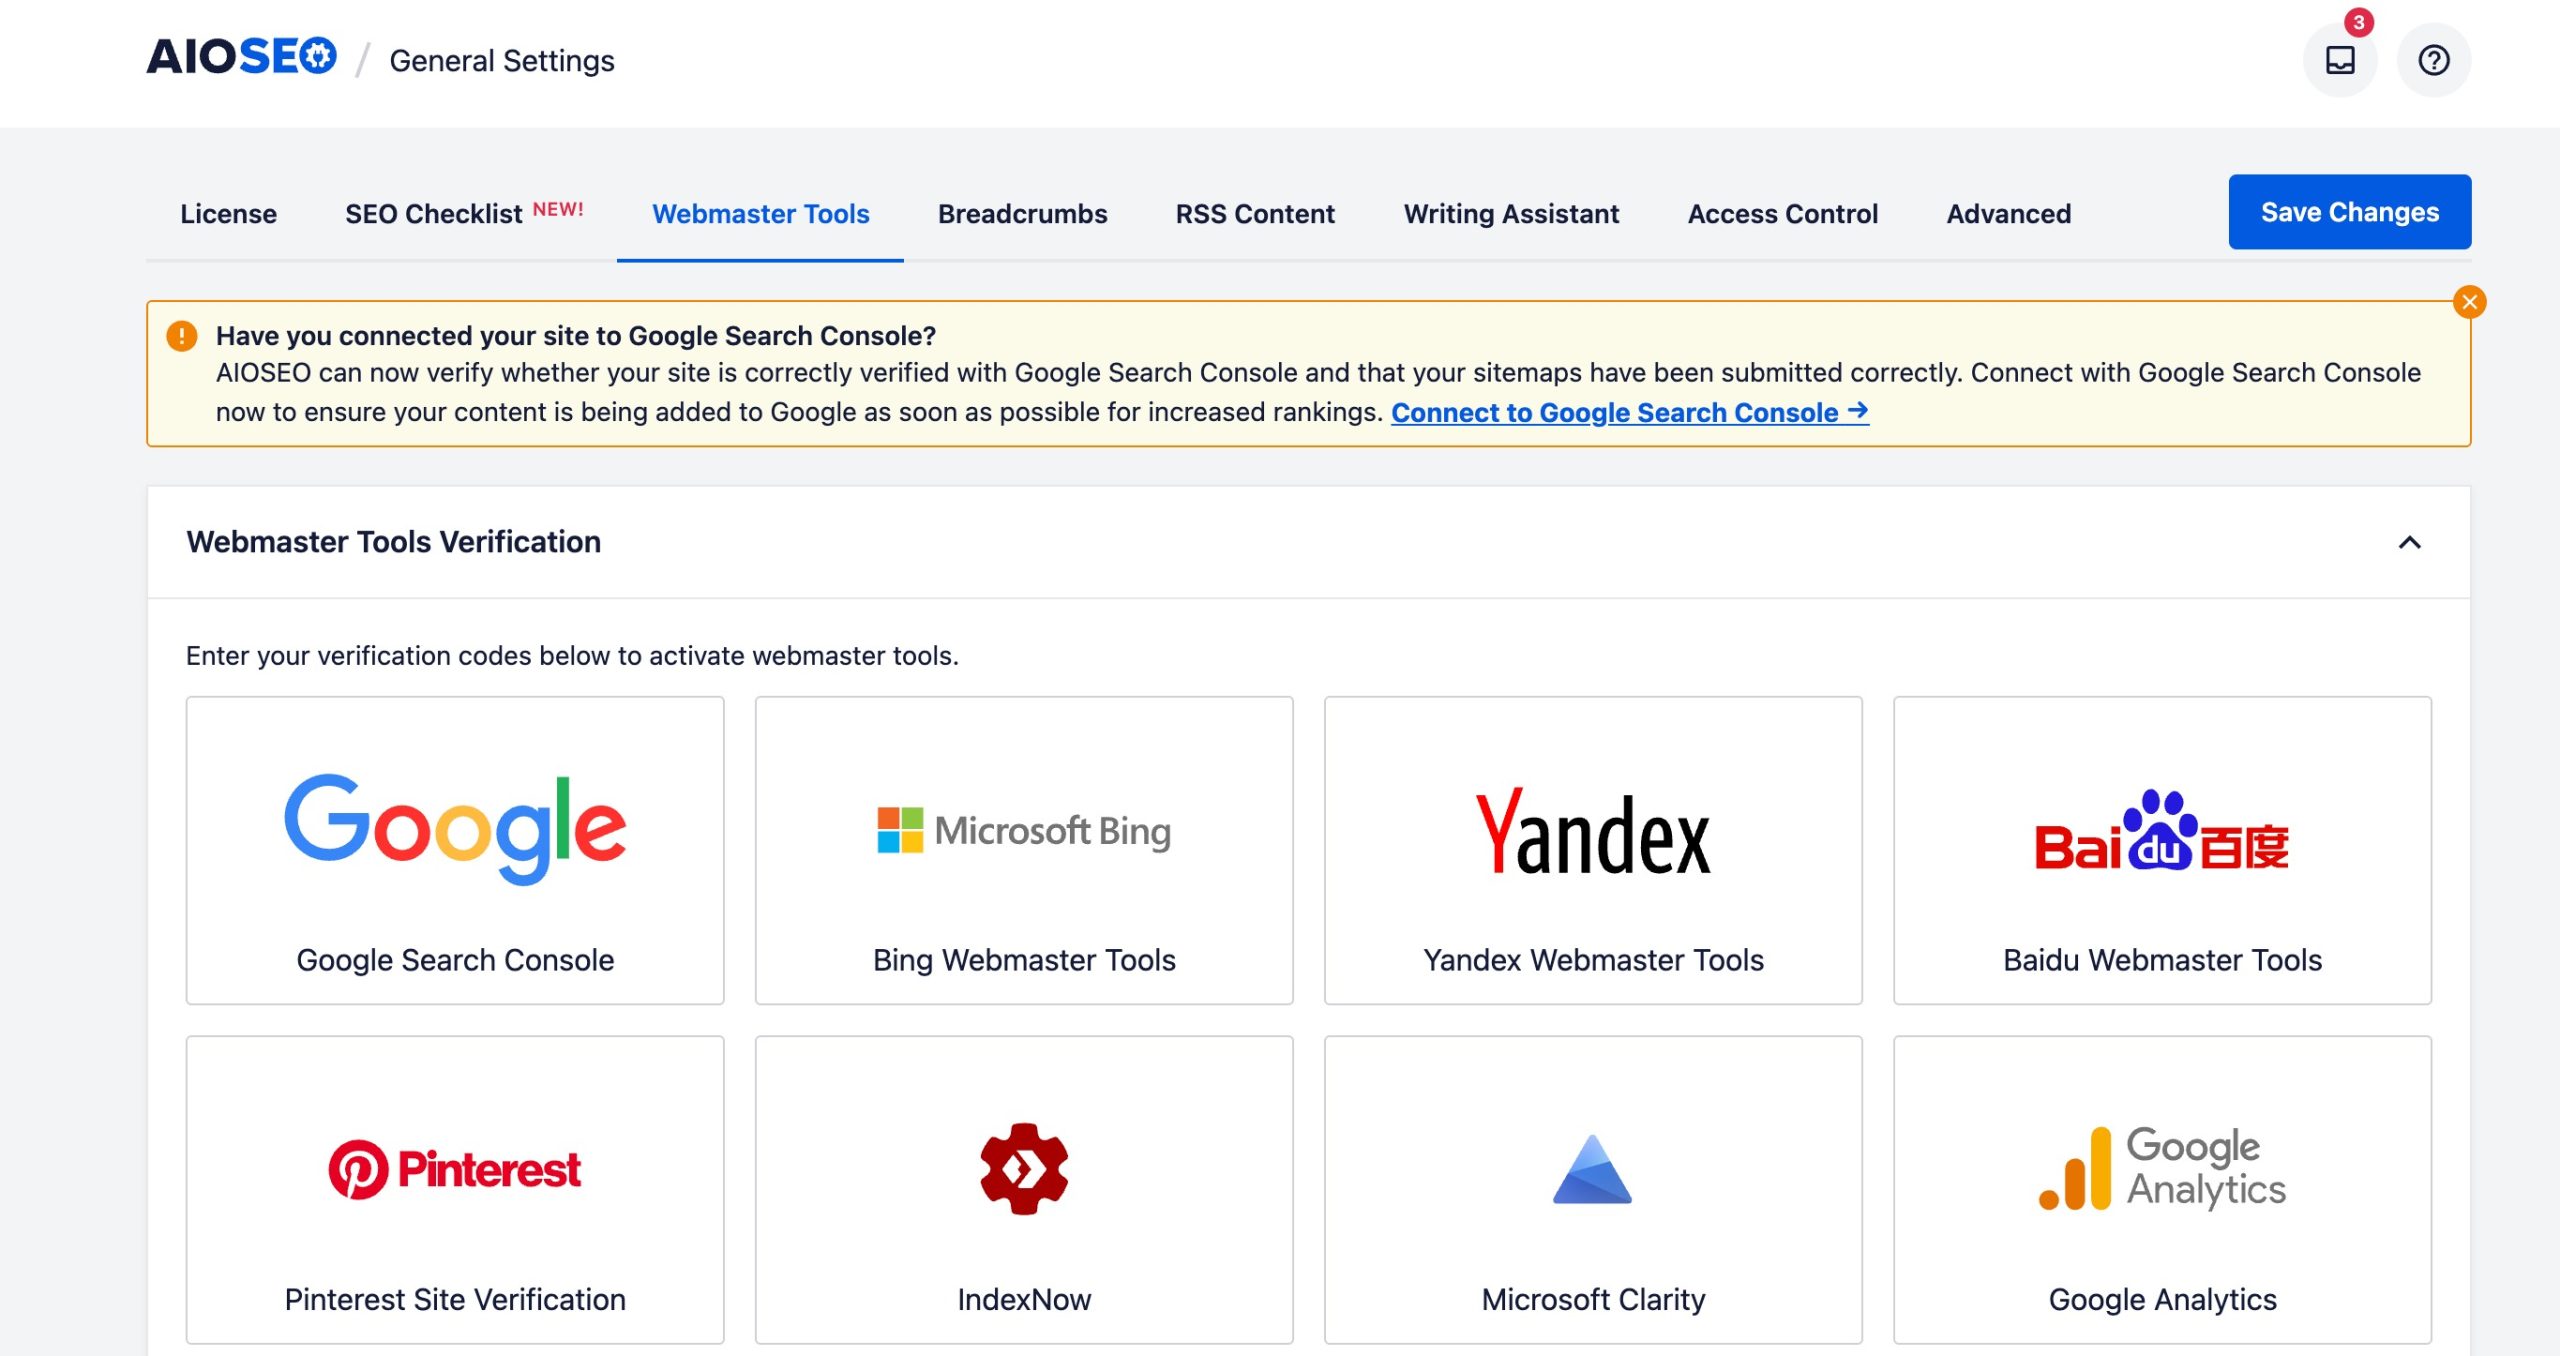2560x1356 pixels.
Task: Click the red notification count badge
Action: (2359, 22)
